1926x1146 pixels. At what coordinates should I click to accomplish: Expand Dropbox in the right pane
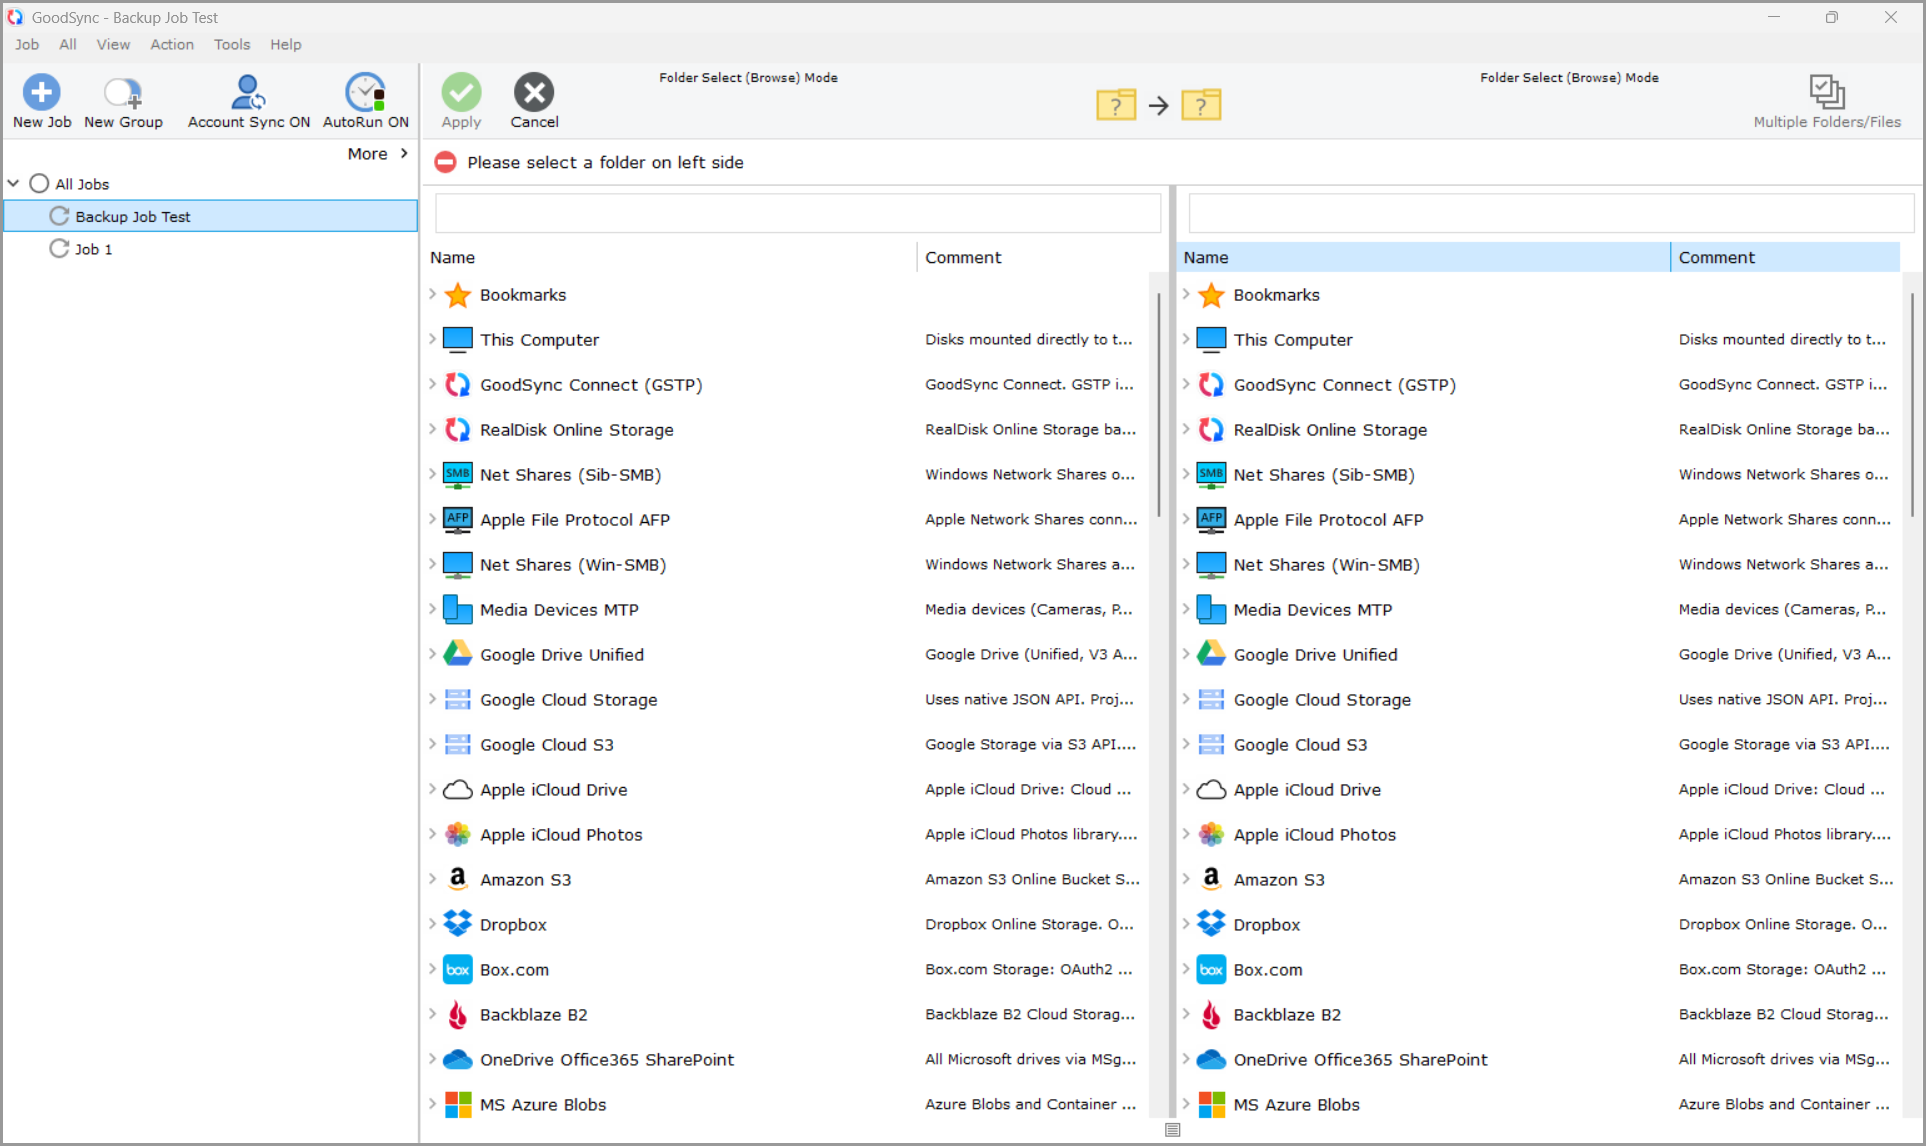coord(1186,924)
